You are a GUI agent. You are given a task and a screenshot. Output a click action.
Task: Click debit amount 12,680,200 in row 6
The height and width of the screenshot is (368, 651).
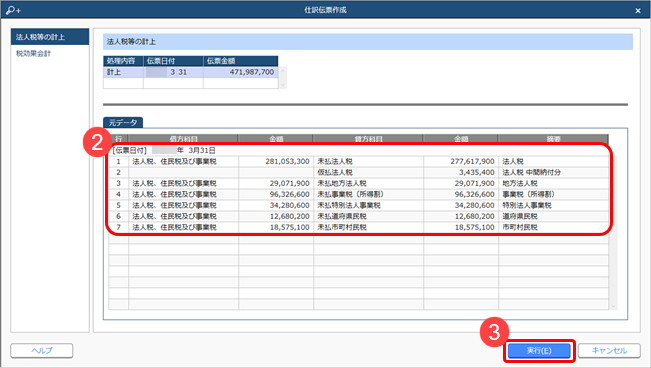pos(276,216)
